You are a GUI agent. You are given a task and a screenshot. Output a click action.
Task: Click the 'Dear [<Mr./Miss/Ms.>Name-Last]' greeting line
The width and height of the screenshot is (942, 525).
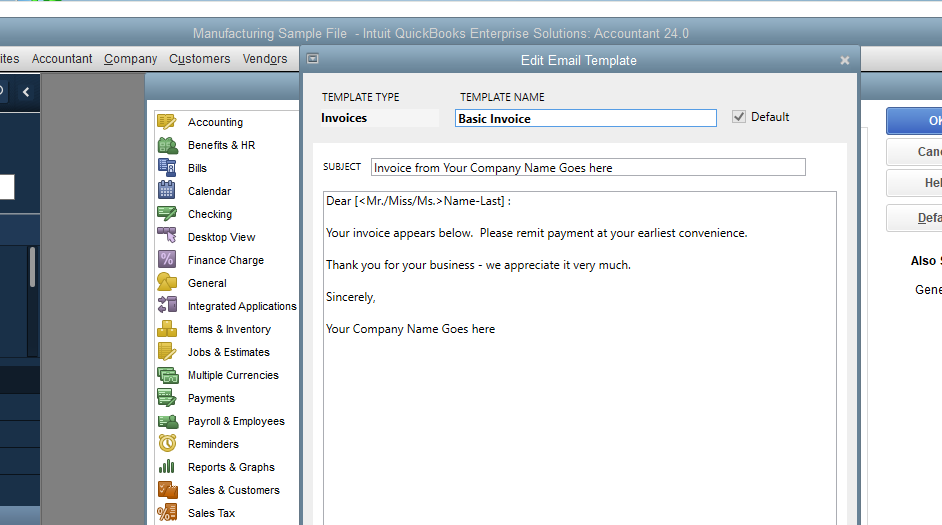click(418, 201)
